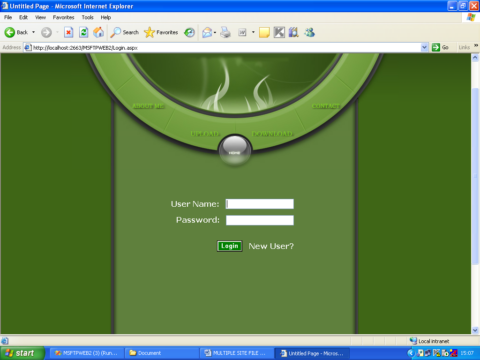Screen dimensions: 480x360
Task: Click the Go button
Action: point(440,47)
